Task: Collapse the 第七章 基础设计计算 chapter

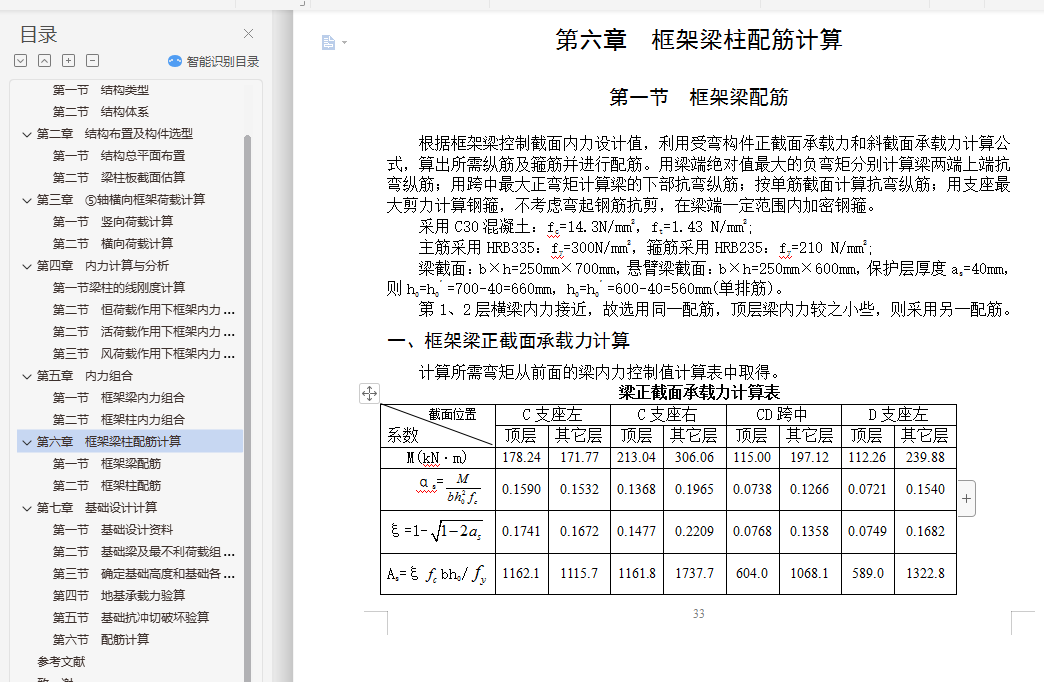Action: pyautogui.click(x=27, y=508)
